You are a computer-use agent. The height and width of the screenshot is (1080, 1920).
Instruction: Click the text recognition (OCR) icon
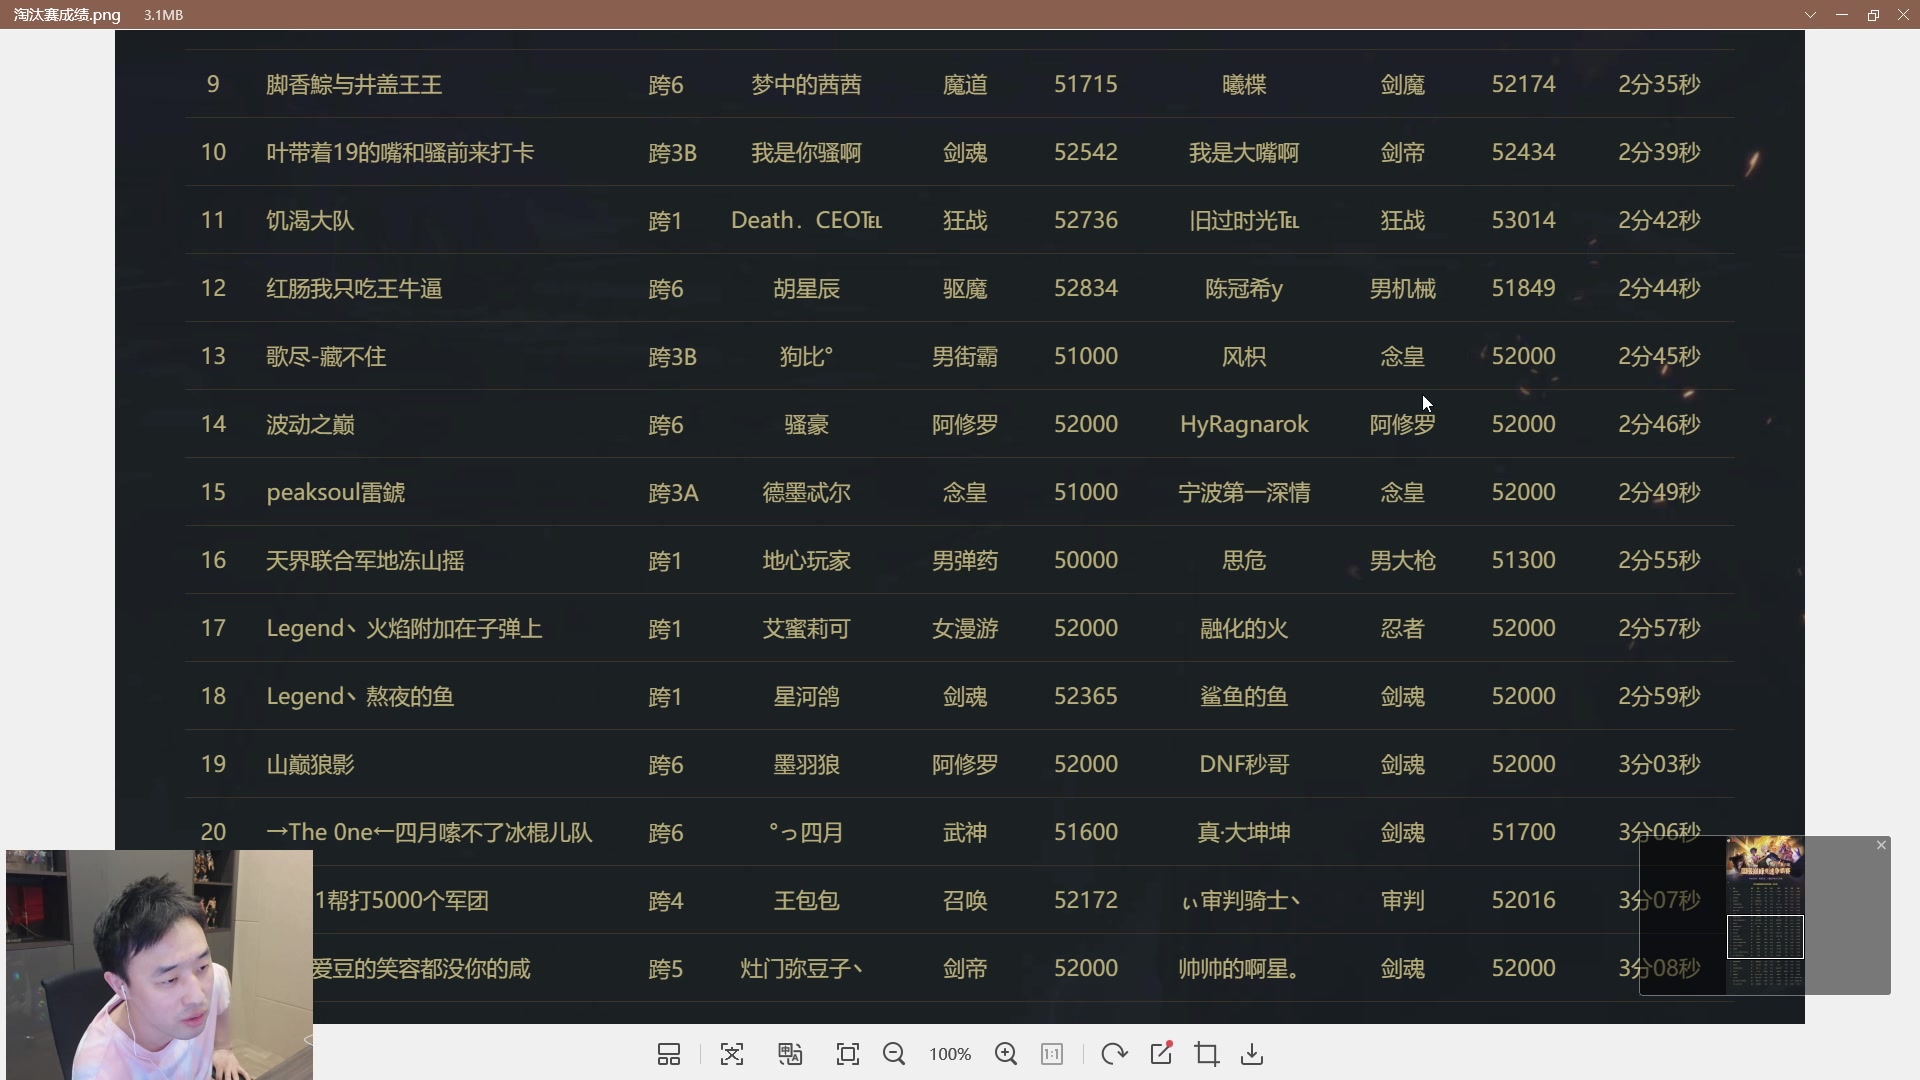(732, 1054)
